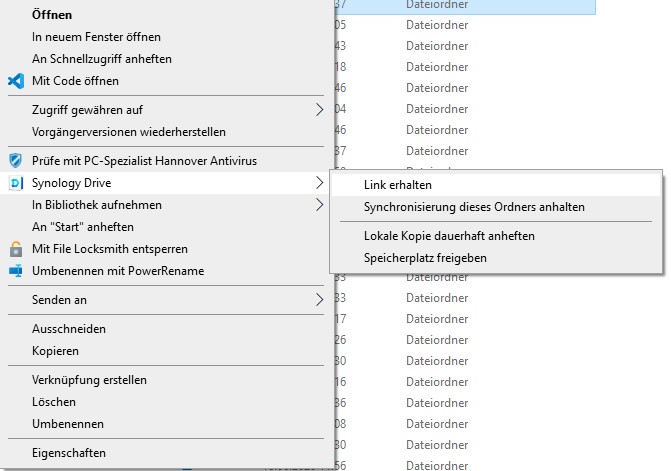Expand the In Bibliothek aufnehmen arrow
This screenshot has height=471, width=671.
pos(320,205)
